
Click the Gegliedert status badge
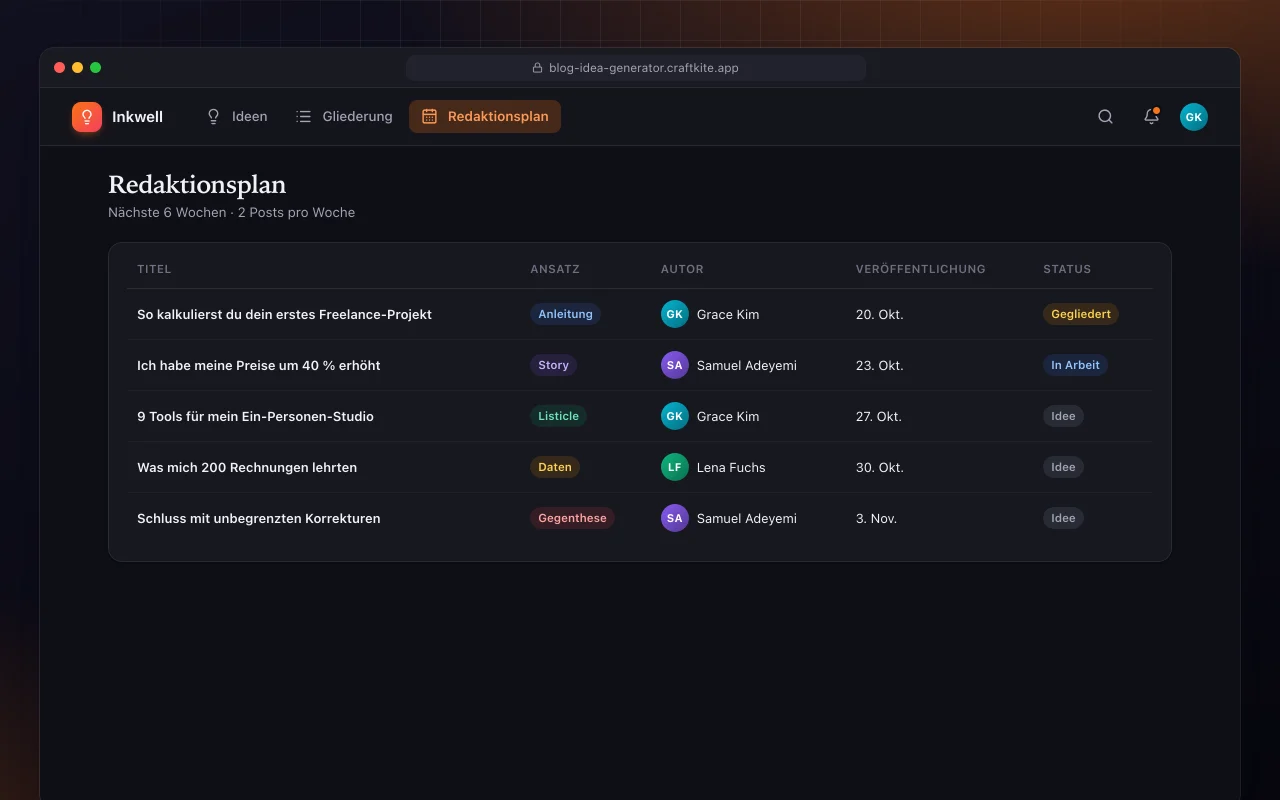1081,314
